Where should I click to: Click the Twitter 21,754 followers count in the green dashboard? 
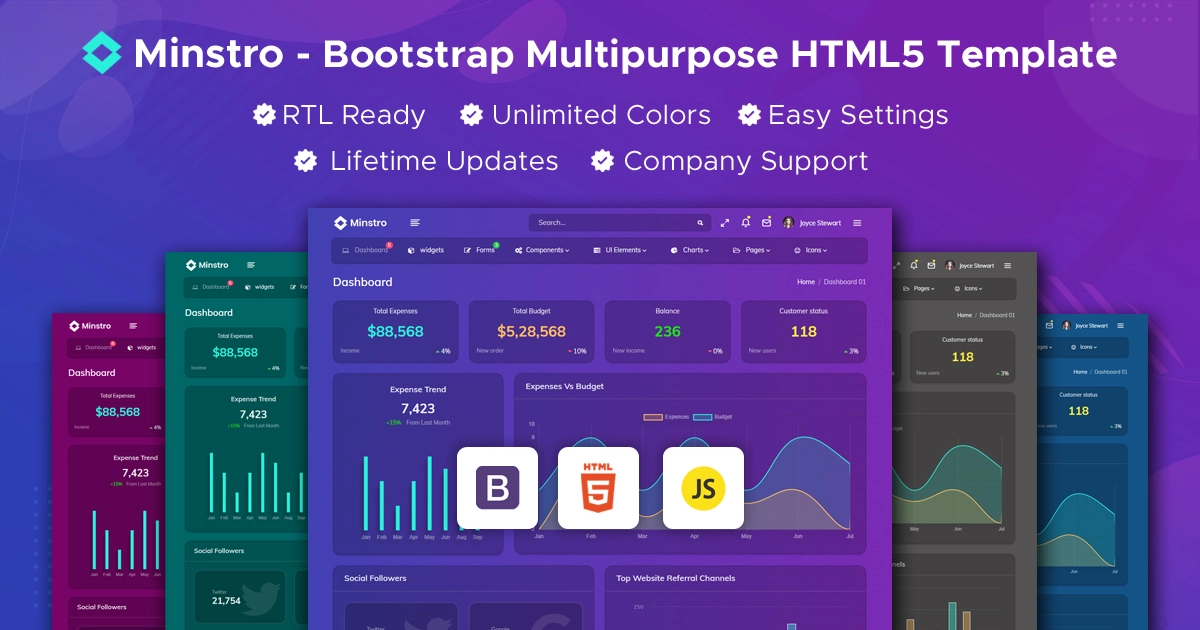click(x=226, y=601)
